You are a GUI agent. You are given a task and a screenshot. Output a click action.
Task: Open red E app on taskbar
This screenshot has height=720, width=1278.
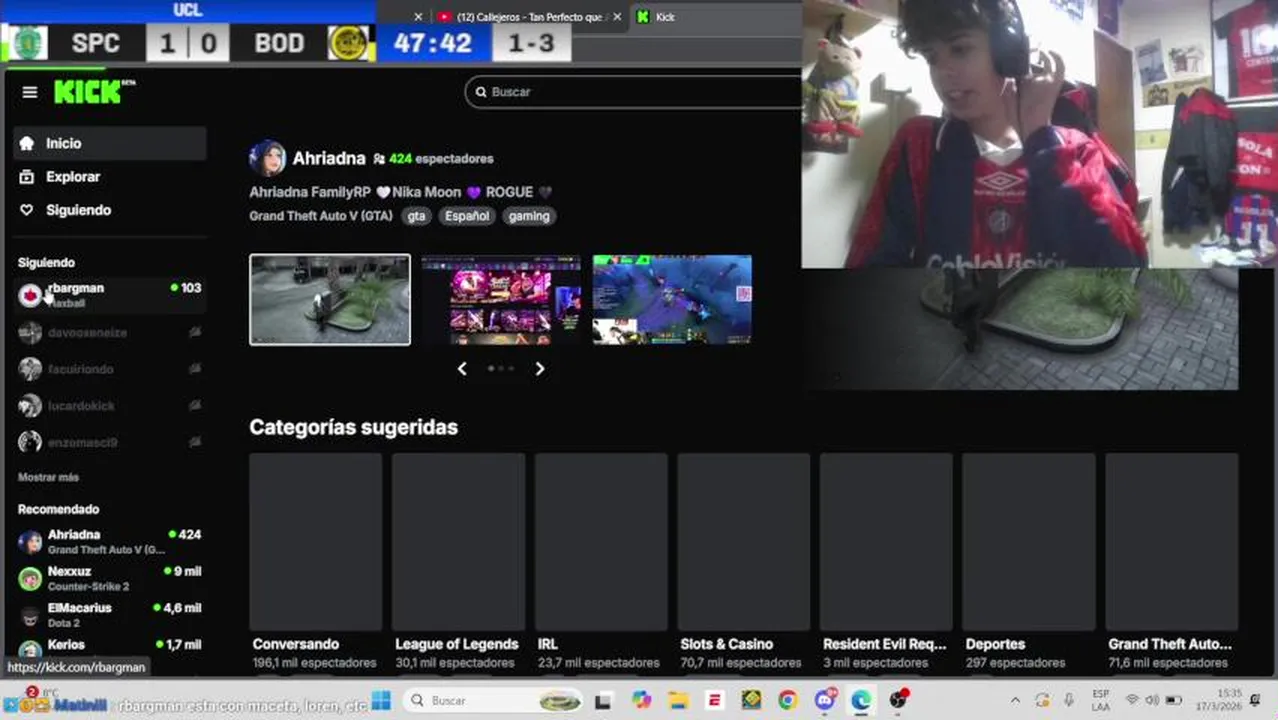point(714,701)
